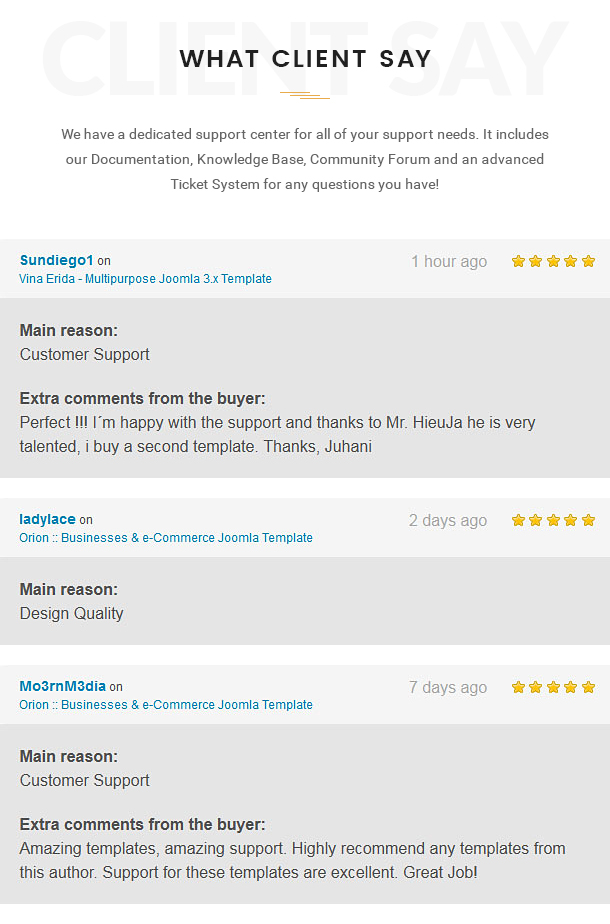Open Mo3rnM3dia user profile link
Image resolution: width=610 pixels, height=924 pixels.
point(62,686)
